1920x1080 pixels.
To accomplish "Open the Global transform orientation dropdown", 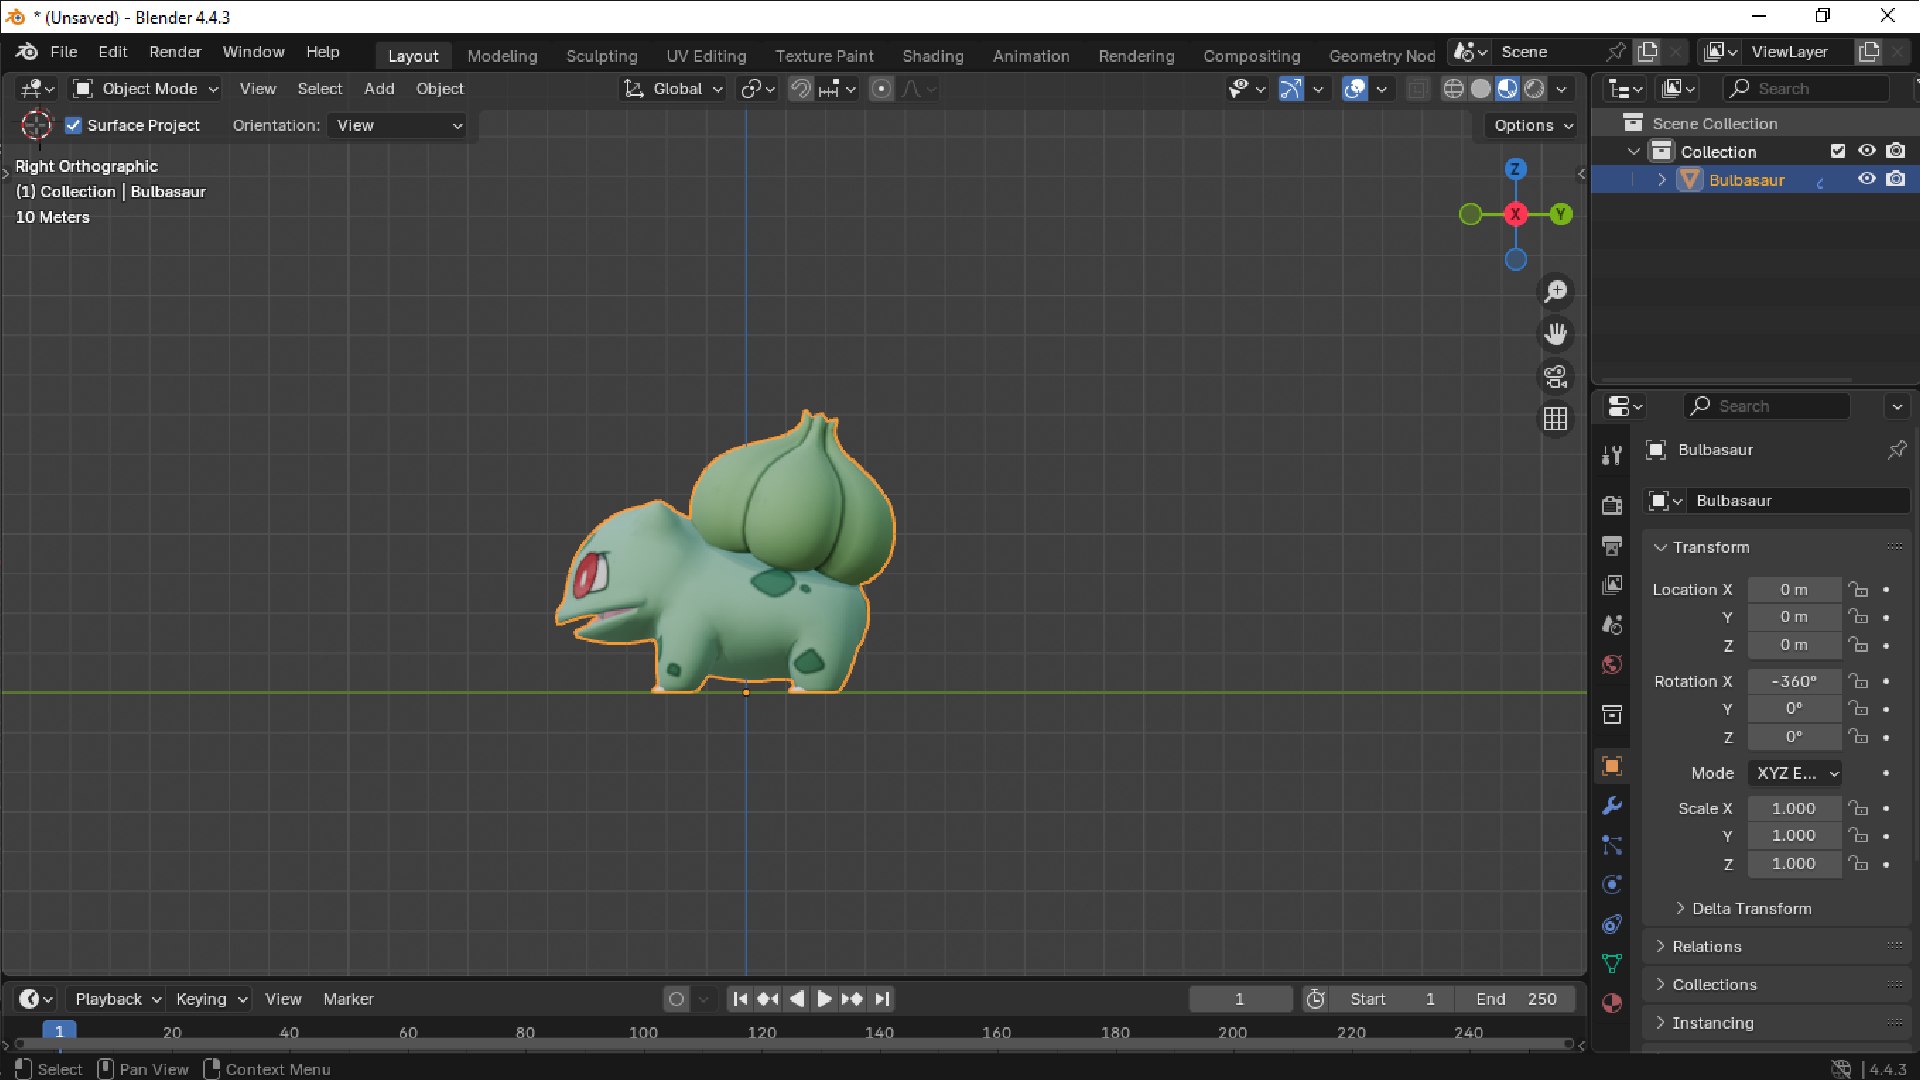I will 675,89.
